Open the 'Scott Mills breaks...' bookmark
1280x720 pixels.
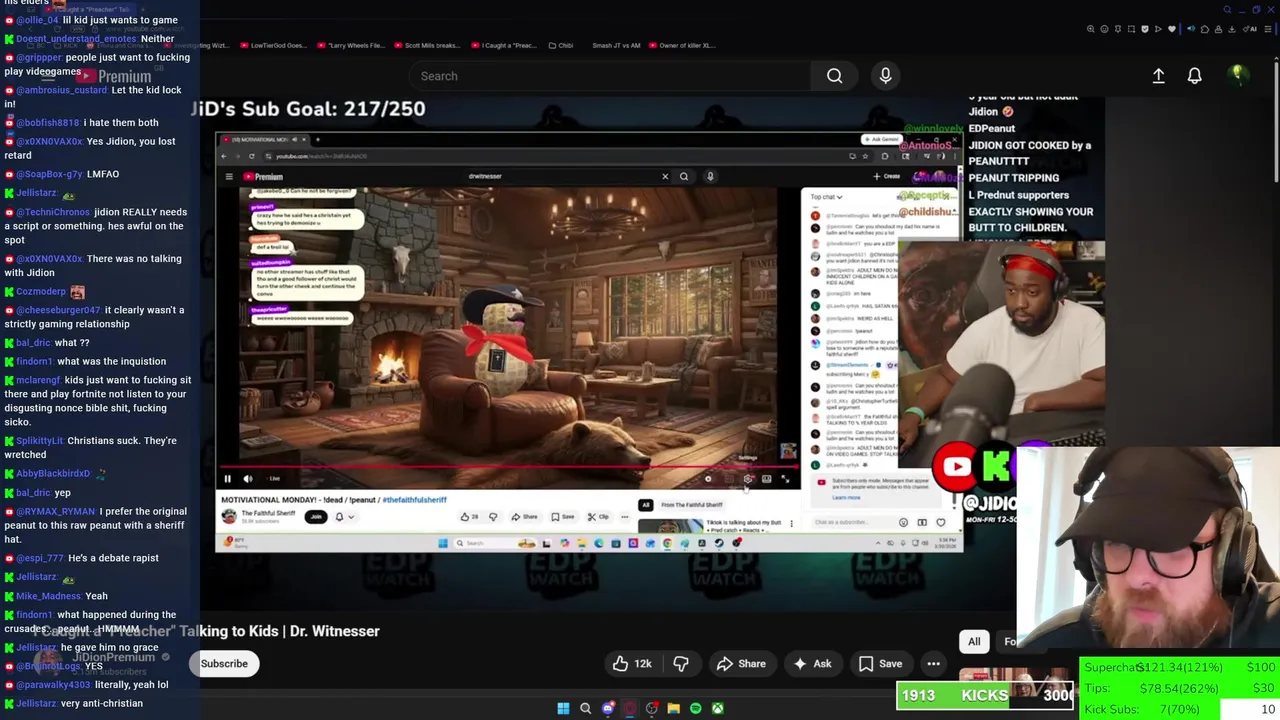point(427,45)
